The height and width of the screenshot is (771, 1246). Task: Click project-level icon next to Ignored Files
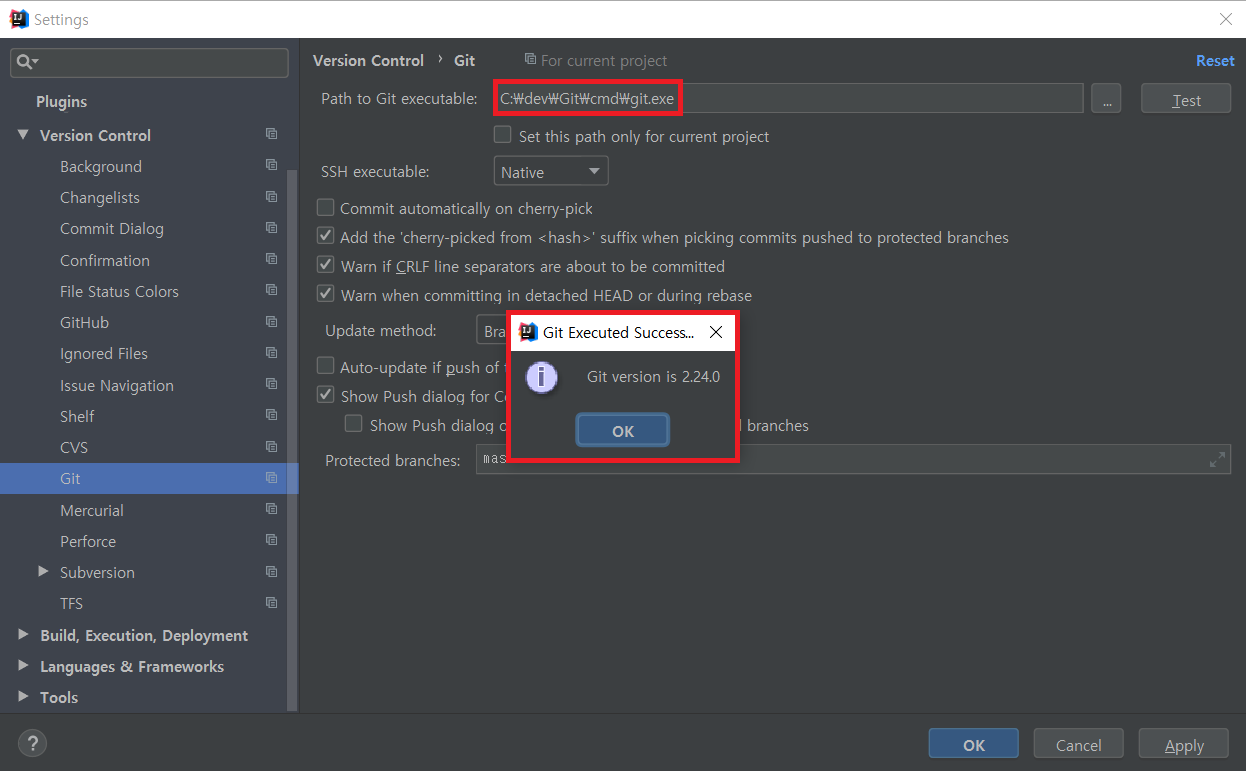tap(271, 353)
